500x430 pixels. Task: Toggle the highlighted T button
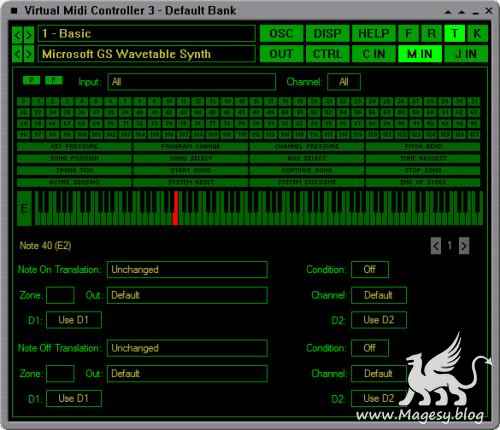[x=454, y=34]
